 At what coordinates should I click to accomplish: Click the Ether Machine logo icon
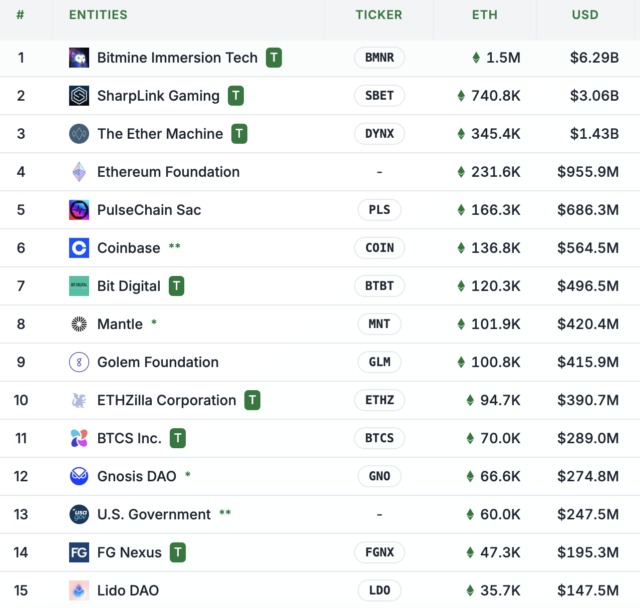[79, 134]
